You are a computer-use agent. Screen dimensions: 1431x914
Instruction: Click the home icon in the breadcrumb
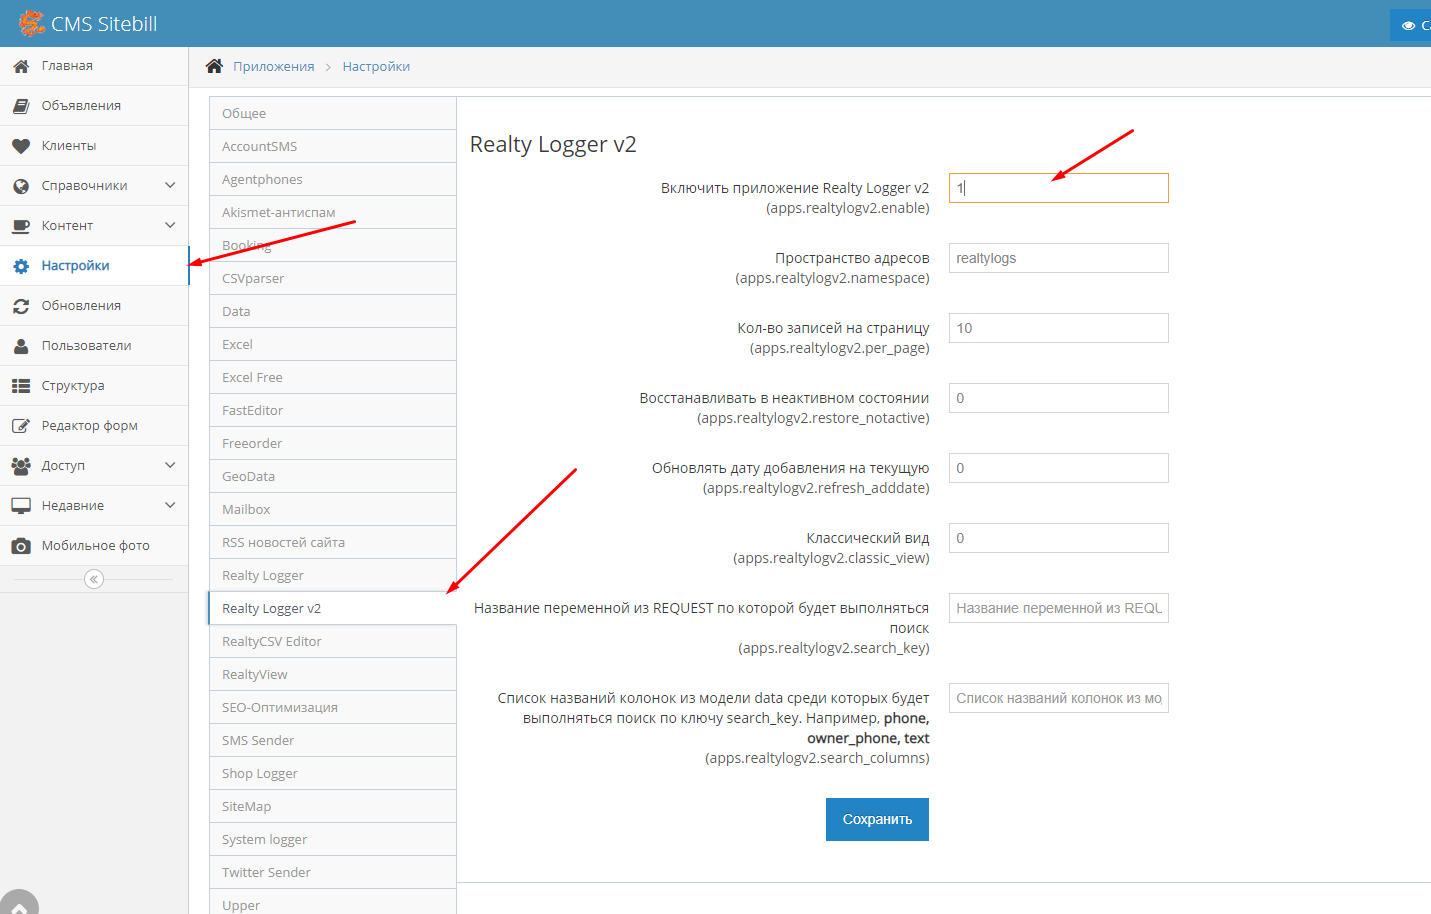click(214, 66)
